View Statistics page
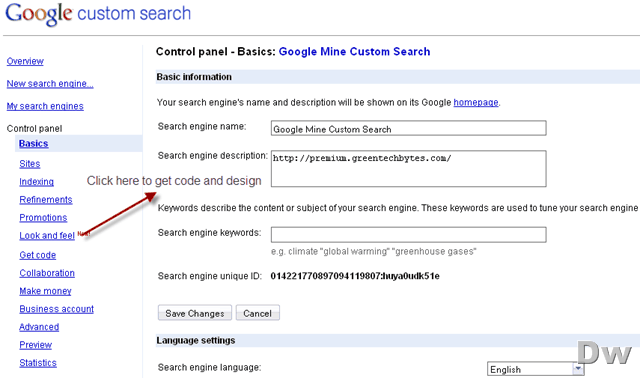This screenshot has height=378, width=640. pyautogui.click(x=38, y=363)
